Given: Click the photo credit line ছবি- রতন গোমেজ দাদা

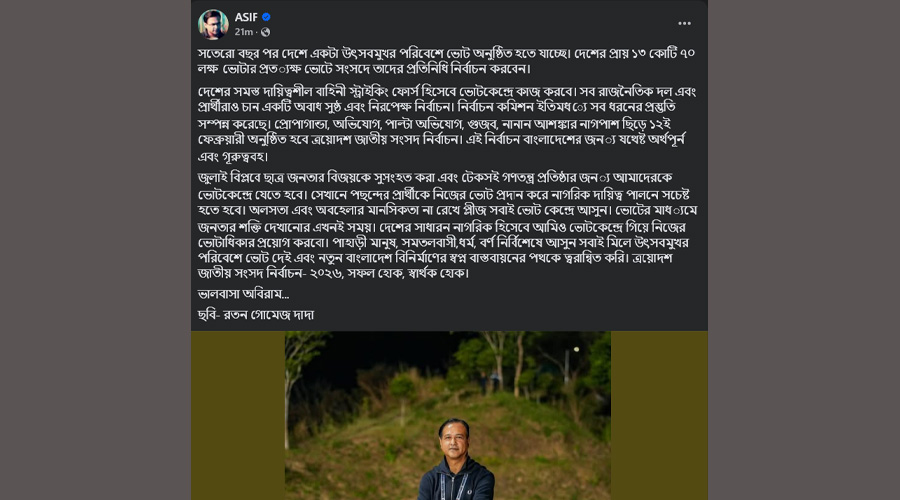Looking at the screenshot, I should coord(256,315).
